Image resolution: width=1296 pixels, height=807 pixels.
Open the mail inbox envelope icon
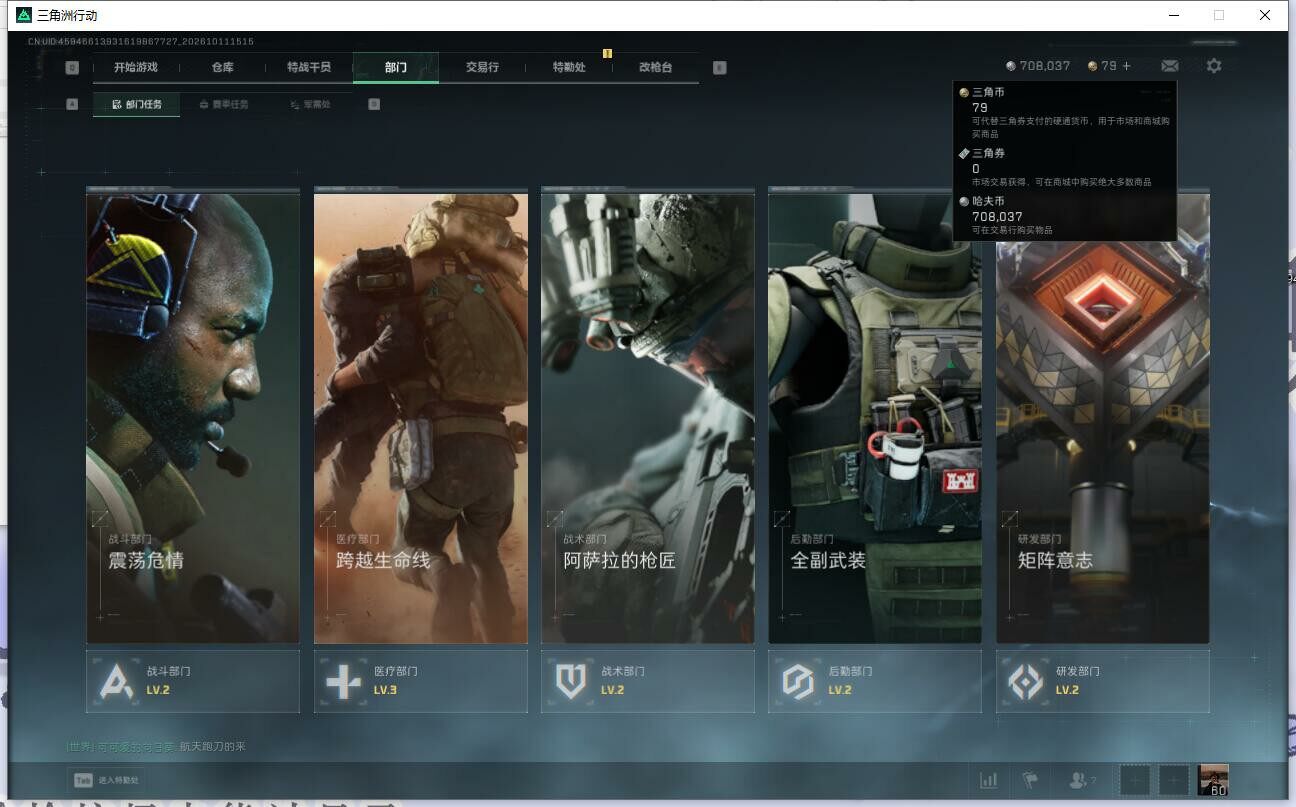pyautogui.click(x=1169, y=66)
